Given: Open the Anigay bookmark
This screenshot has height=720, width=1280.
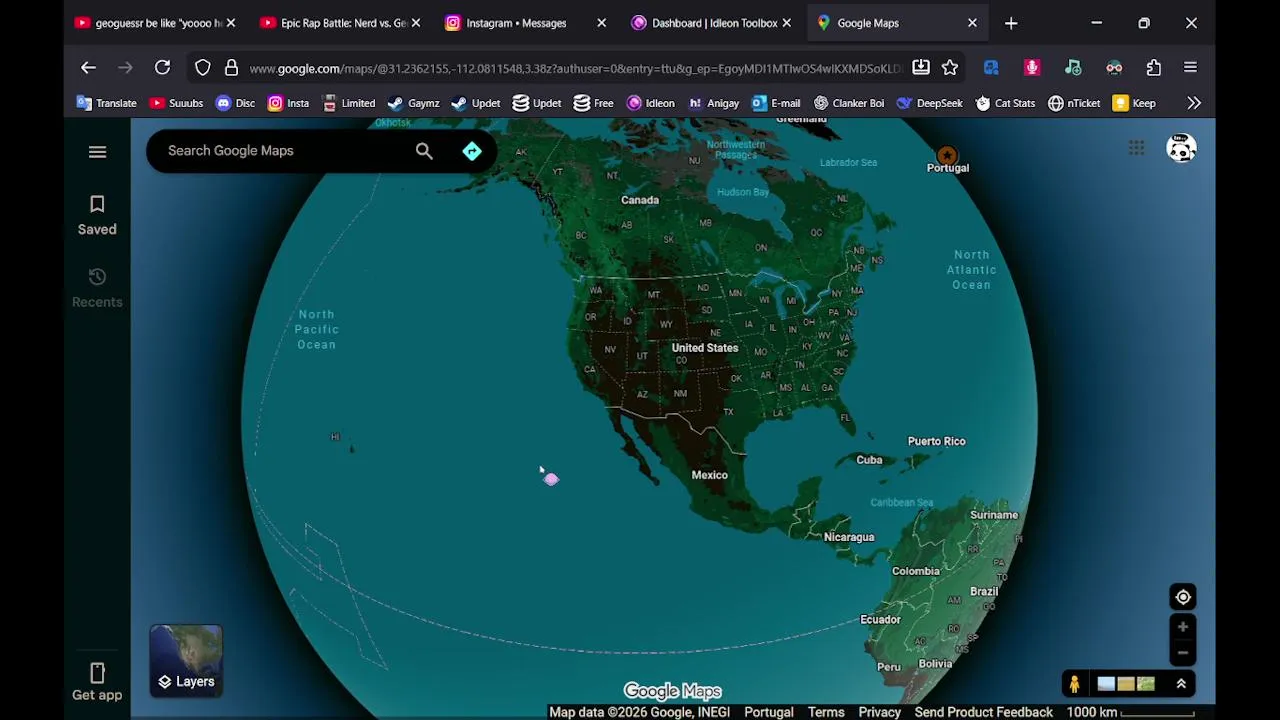Looking at the screenshot, I should pos(713,103).
